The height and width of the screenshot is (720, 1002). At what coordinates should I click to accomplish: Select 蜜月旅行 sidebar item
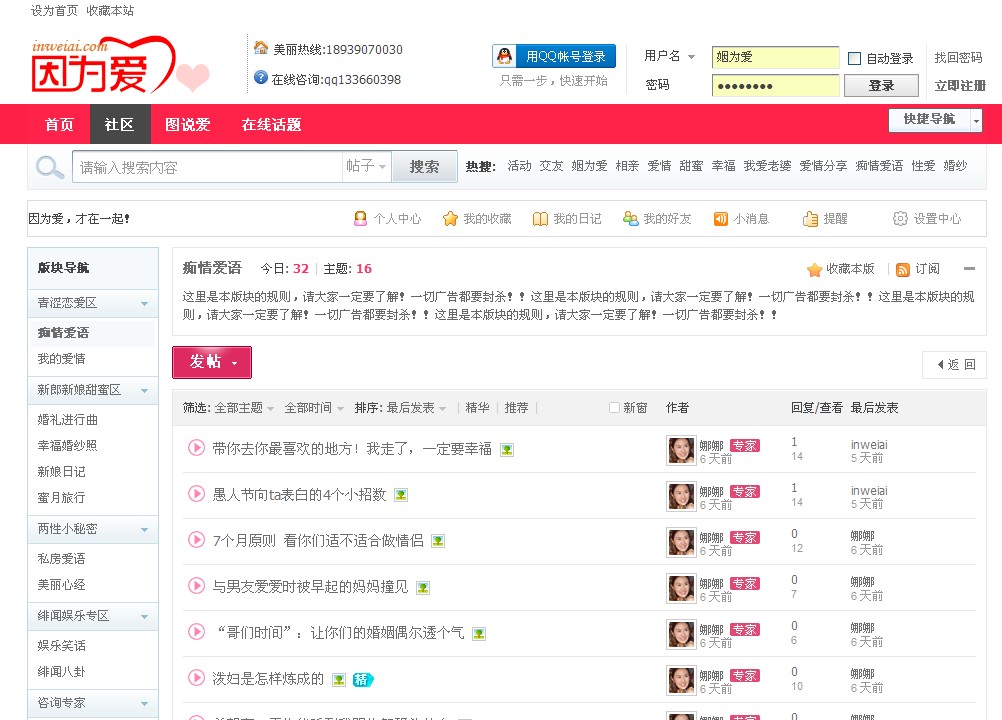pyautogui.click(x=61, y=498)
